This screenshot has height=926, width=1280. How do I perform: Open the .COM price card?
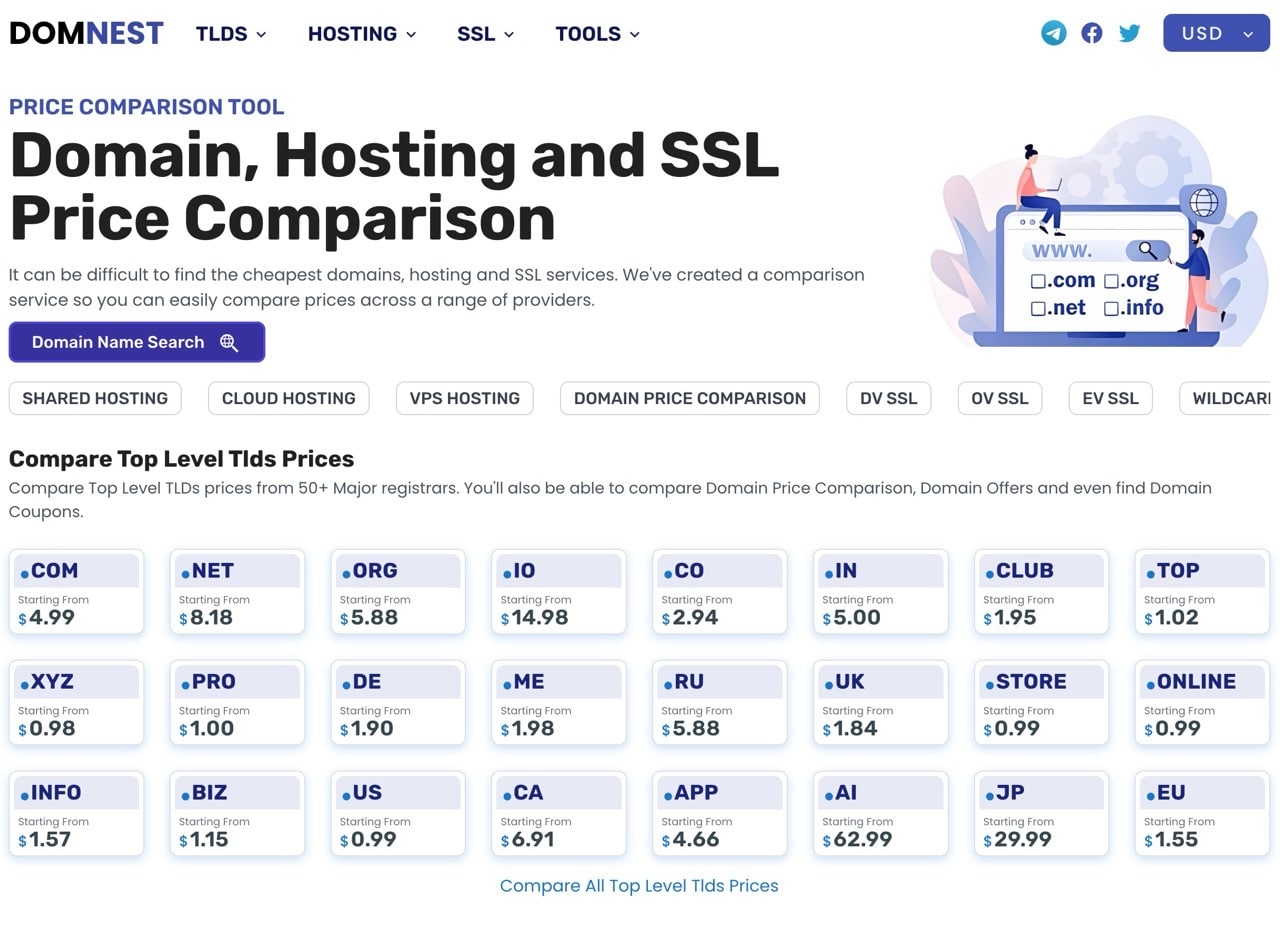point(76,592)
